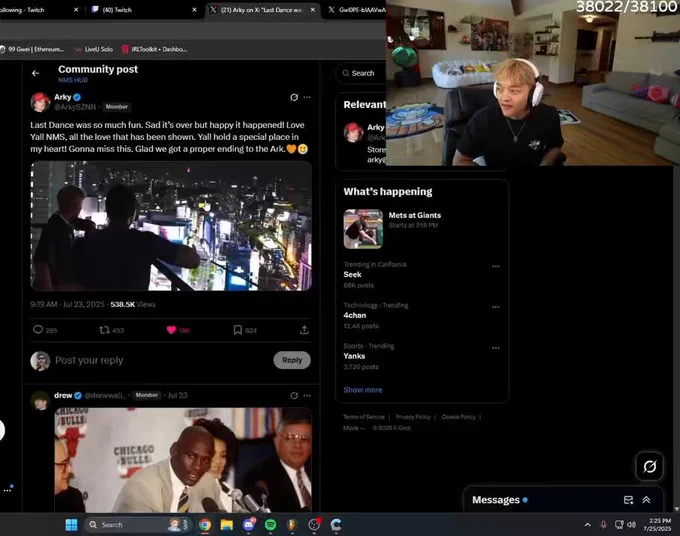This screenshot has height=536, width=680.
Task: Open Discord from the taskbar
Action: coord(249,525)
